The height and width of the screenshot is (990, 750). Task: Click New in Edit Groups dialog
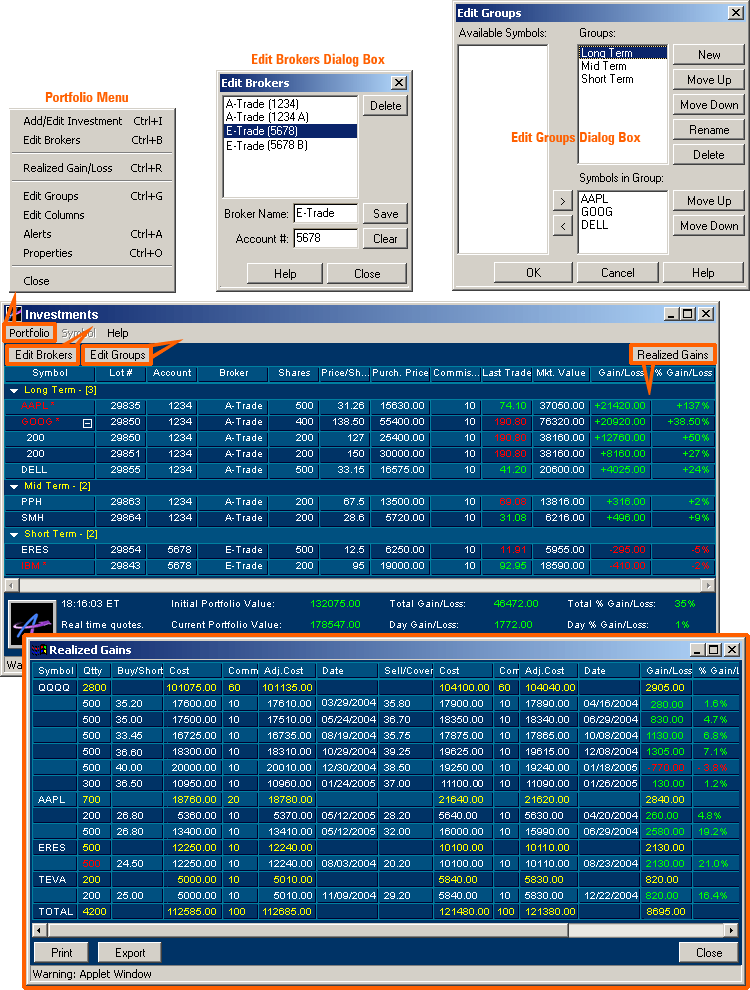[709, 55]
